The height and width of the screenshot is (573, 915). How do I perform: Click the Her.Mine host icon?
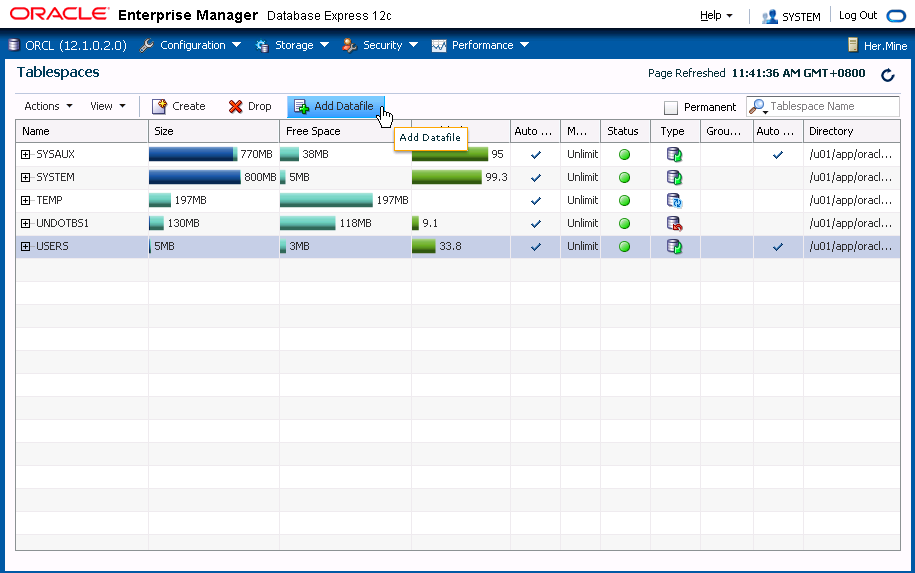click(x=853, y=45)
